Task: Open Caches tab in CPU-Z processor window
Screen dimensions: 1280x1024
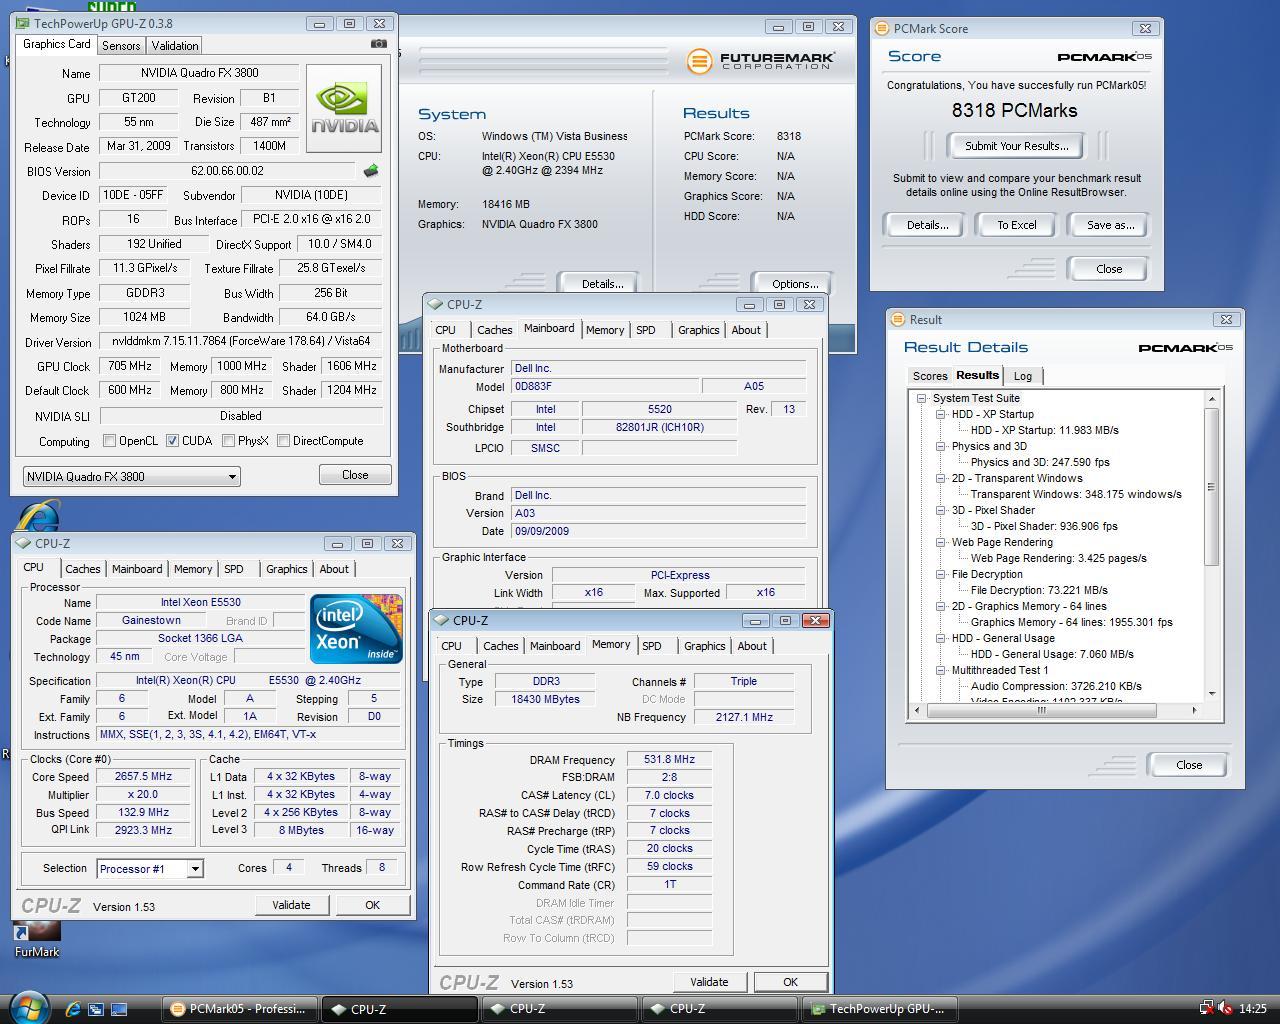Action: [83, 569]
